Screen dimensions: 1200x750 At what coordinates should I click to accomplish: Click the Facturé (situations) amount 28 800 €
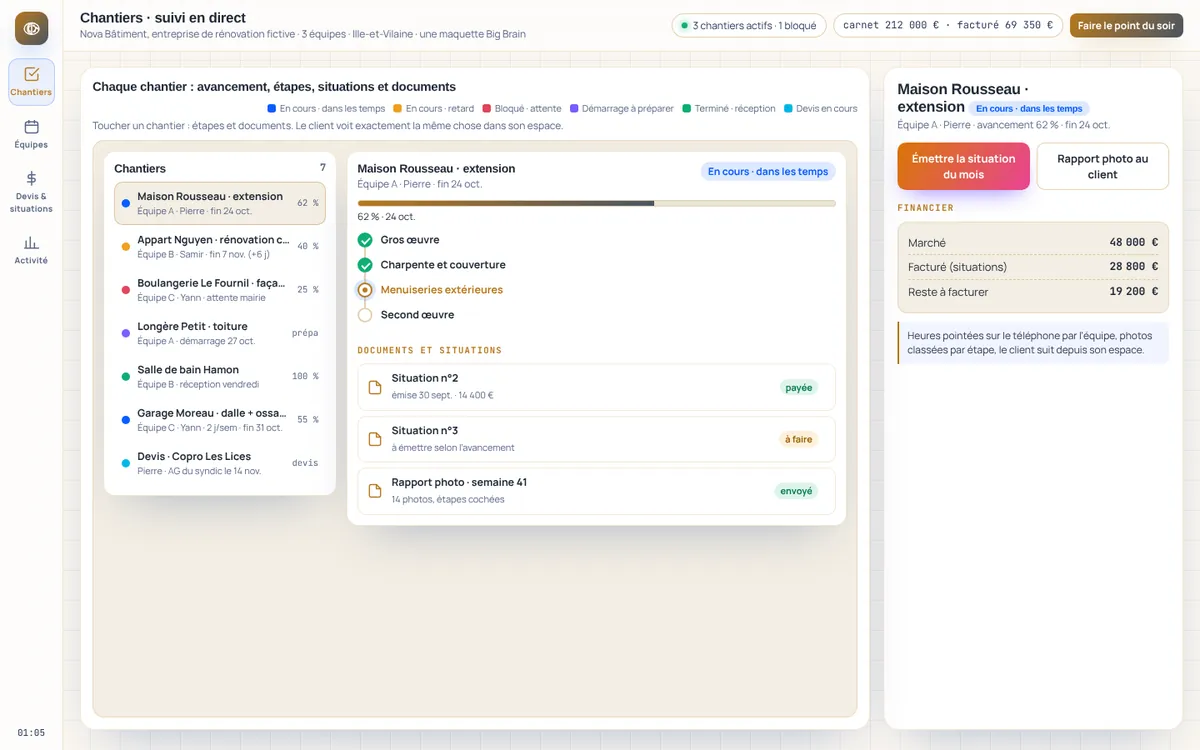[1134, 267]
